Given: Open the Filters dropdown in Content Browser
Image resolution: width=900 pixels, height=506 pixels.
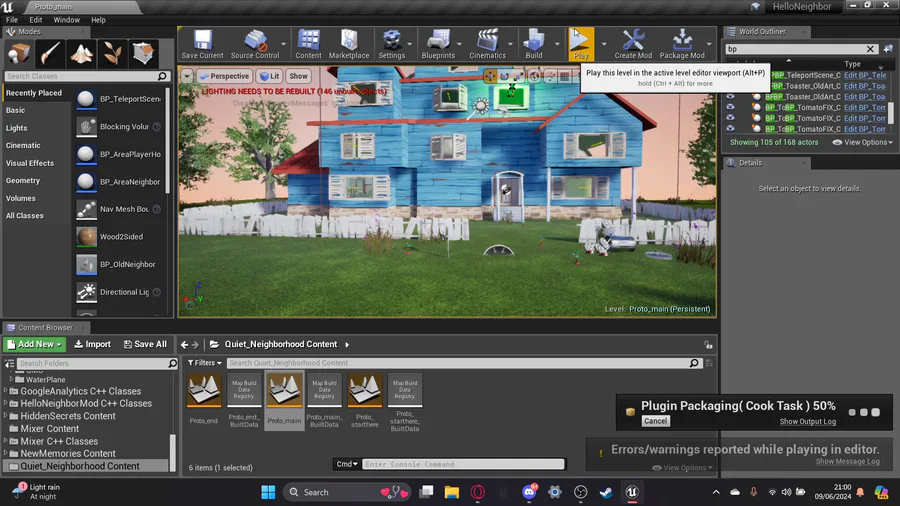Looking at the screenshot, I should tap(204, 363).
